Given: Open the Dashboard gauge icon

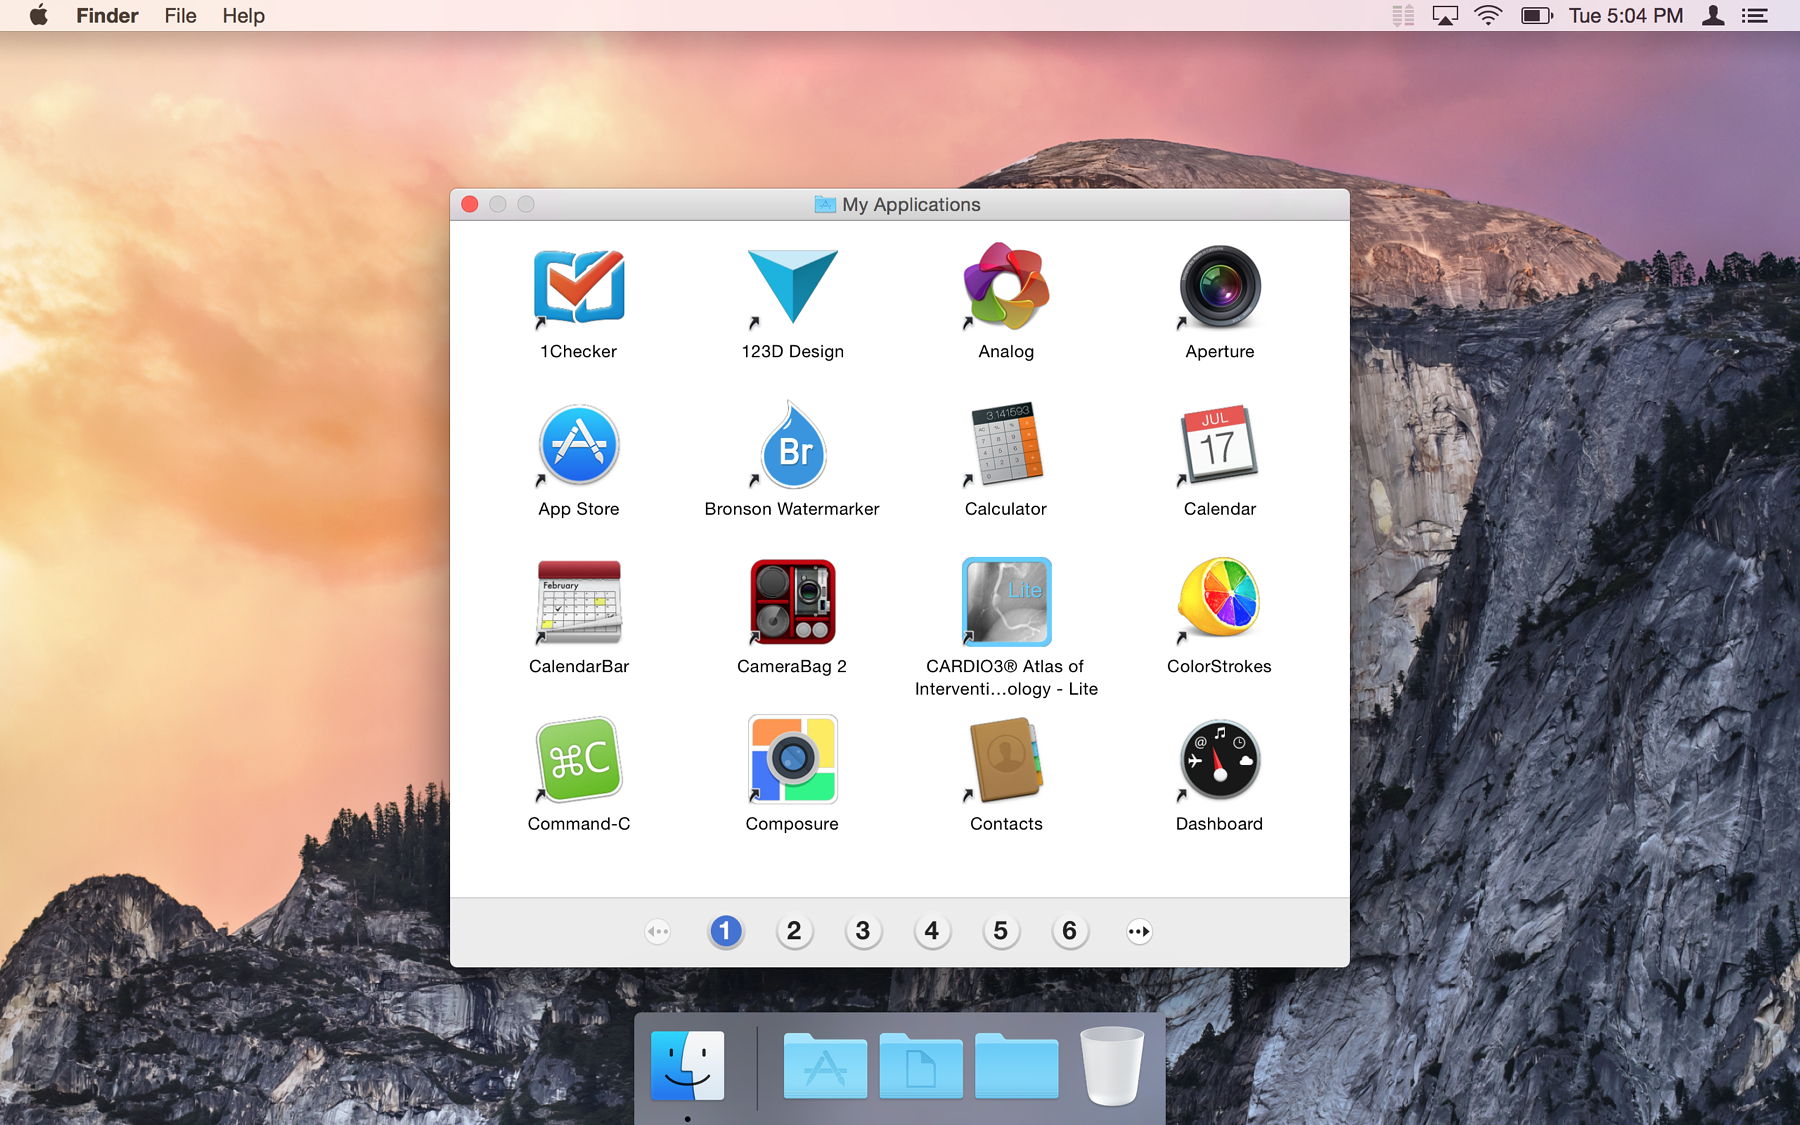Looking at the screenshot, I should point(1219,759).
